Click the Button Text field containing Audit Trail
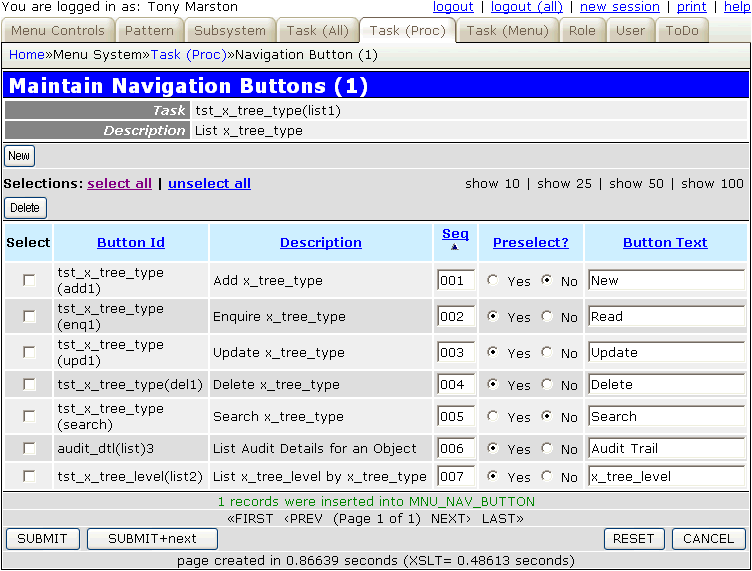752x571 pixels. 666,449
